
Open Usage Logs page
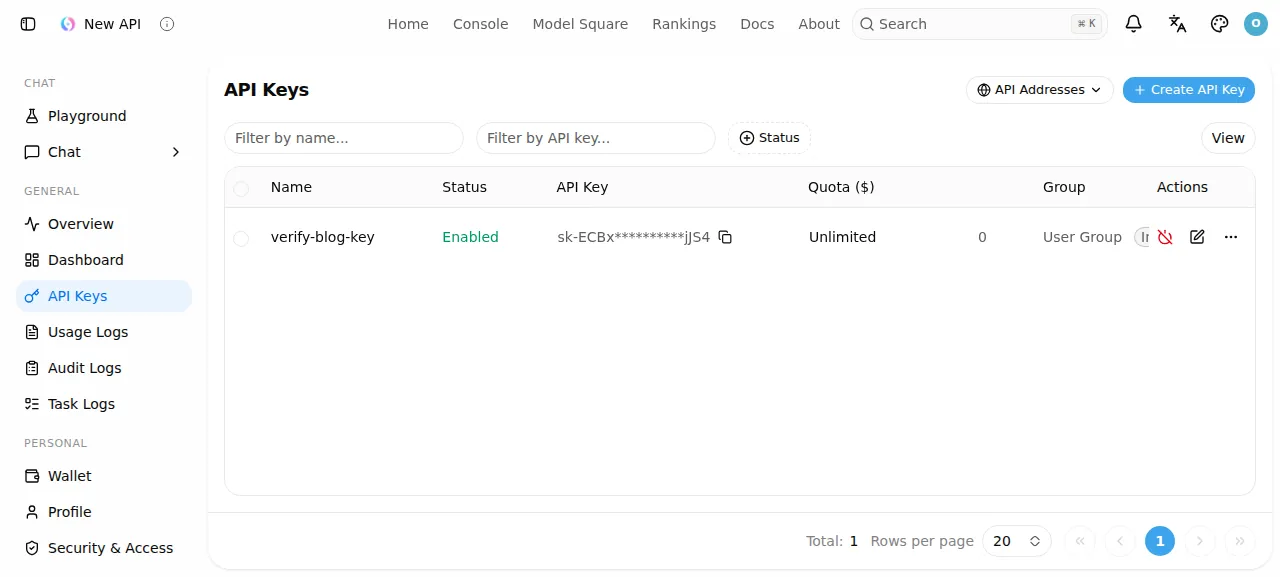click(x=104, y=332)
